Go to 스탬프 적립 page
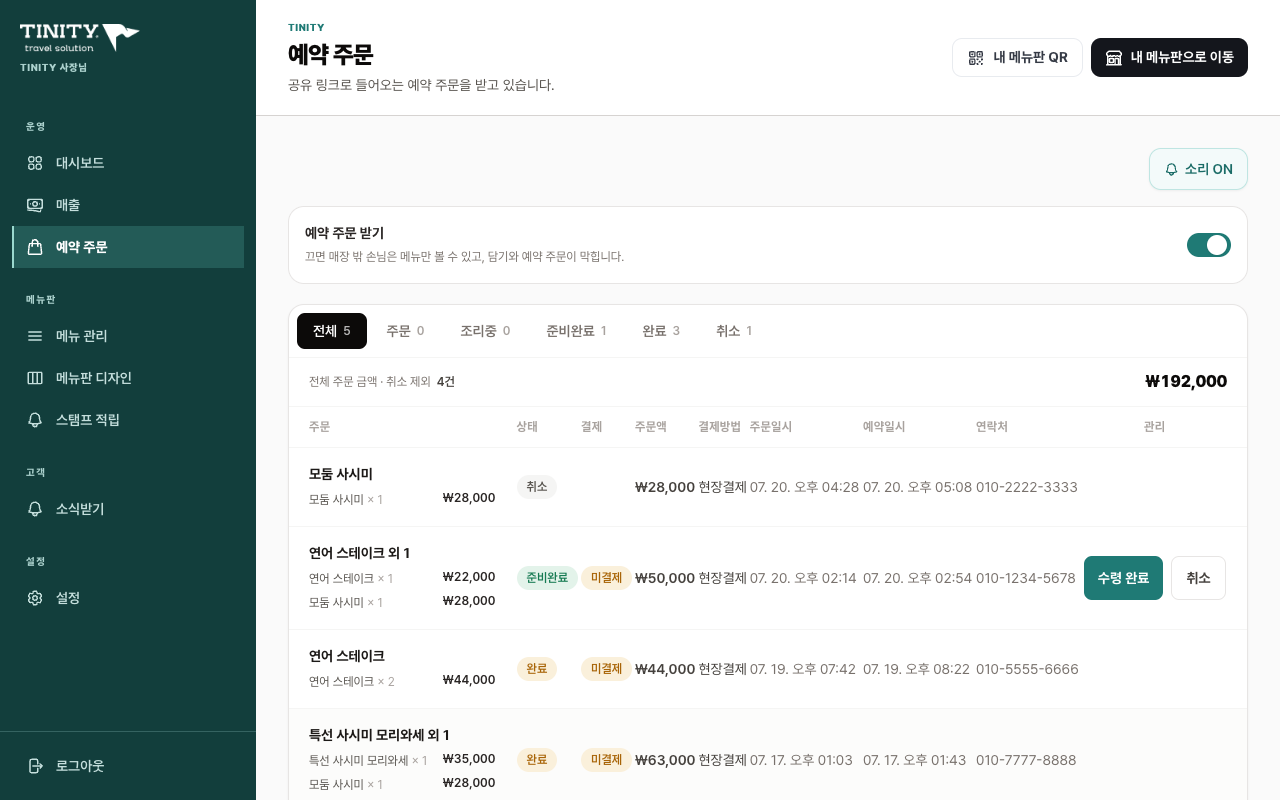The height and width of the screenshot is (800, 1280). pos(128,420)
